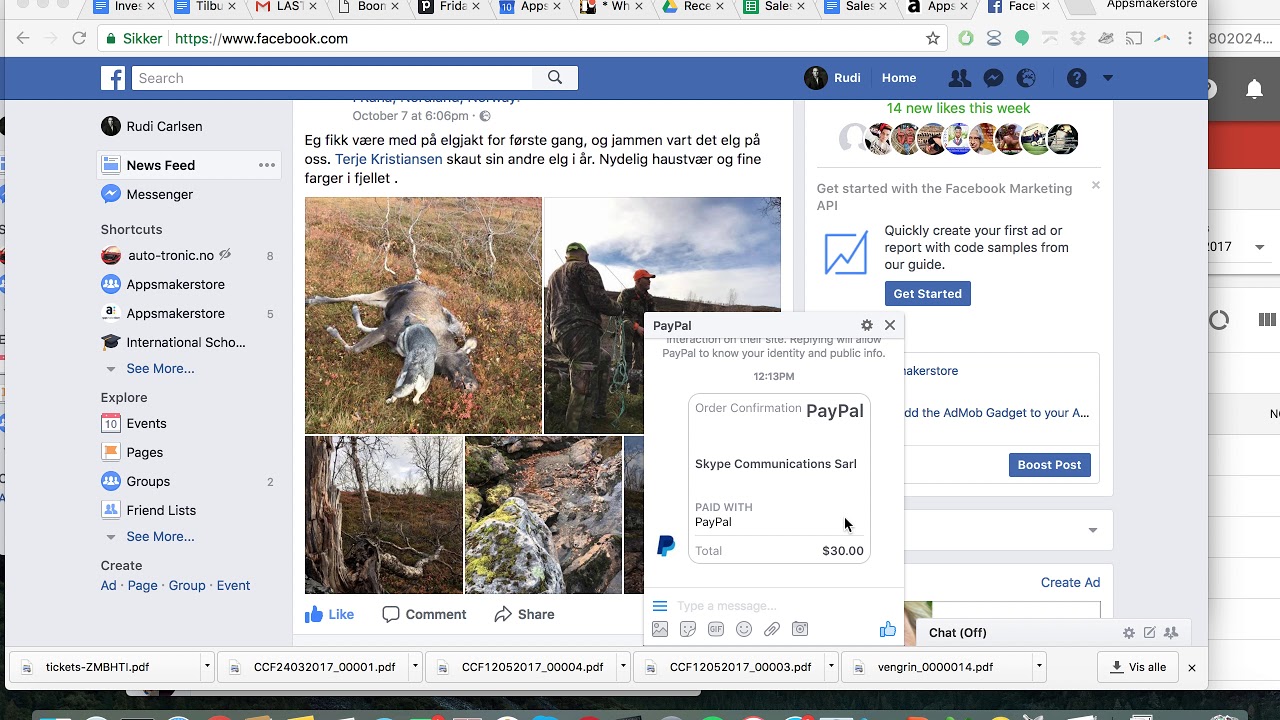Click the Cast icon in browser toolbar
Screen dimensions: 1280x720
pyautogui.click(x=1134, y=39)
